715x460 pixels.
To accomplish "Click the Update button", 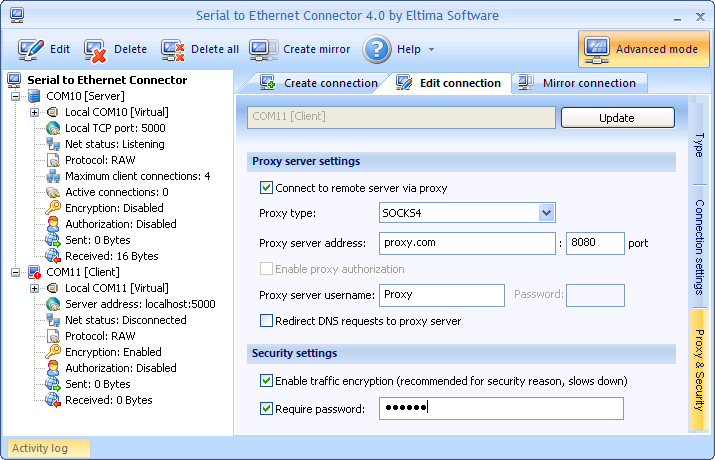I will (x=617, y=118).
